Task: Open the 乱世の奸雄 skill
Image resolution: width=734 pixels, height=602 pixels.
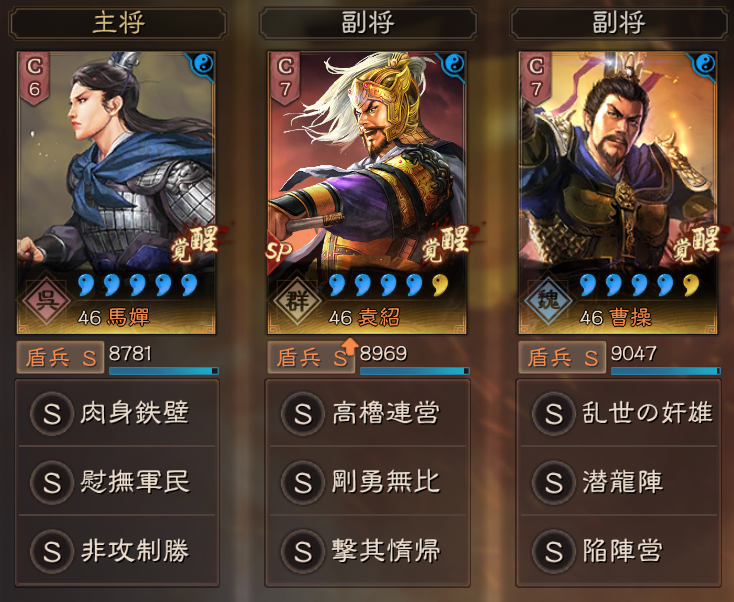Action: click(619, 413)
